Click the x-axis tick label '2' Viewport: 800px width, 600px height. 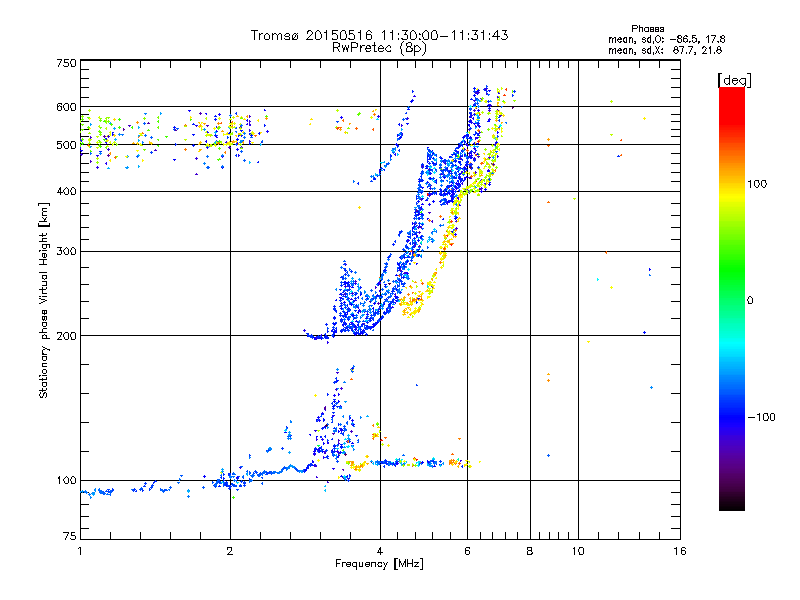[230, 551]
